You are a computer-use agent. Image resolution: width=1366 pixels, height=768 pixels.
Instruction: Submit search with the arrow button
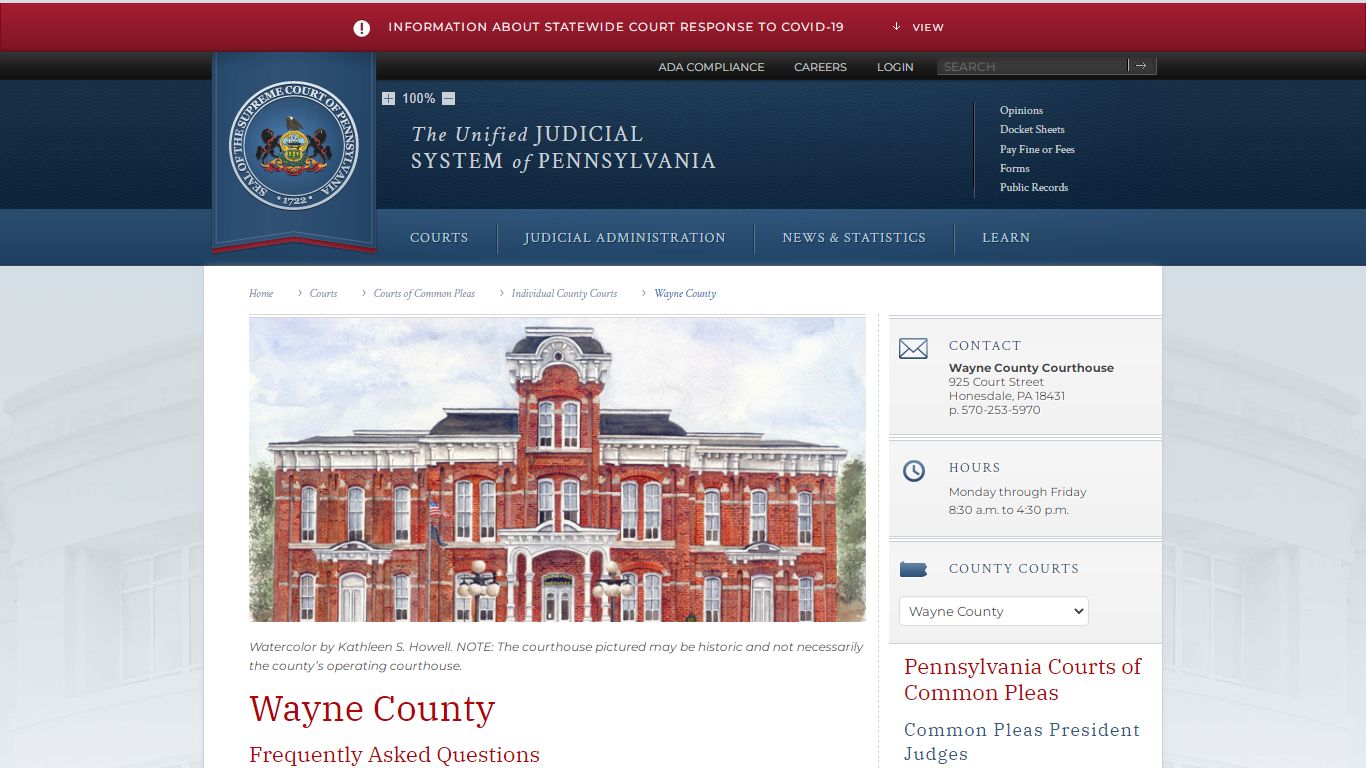(x=1142, y=66)
